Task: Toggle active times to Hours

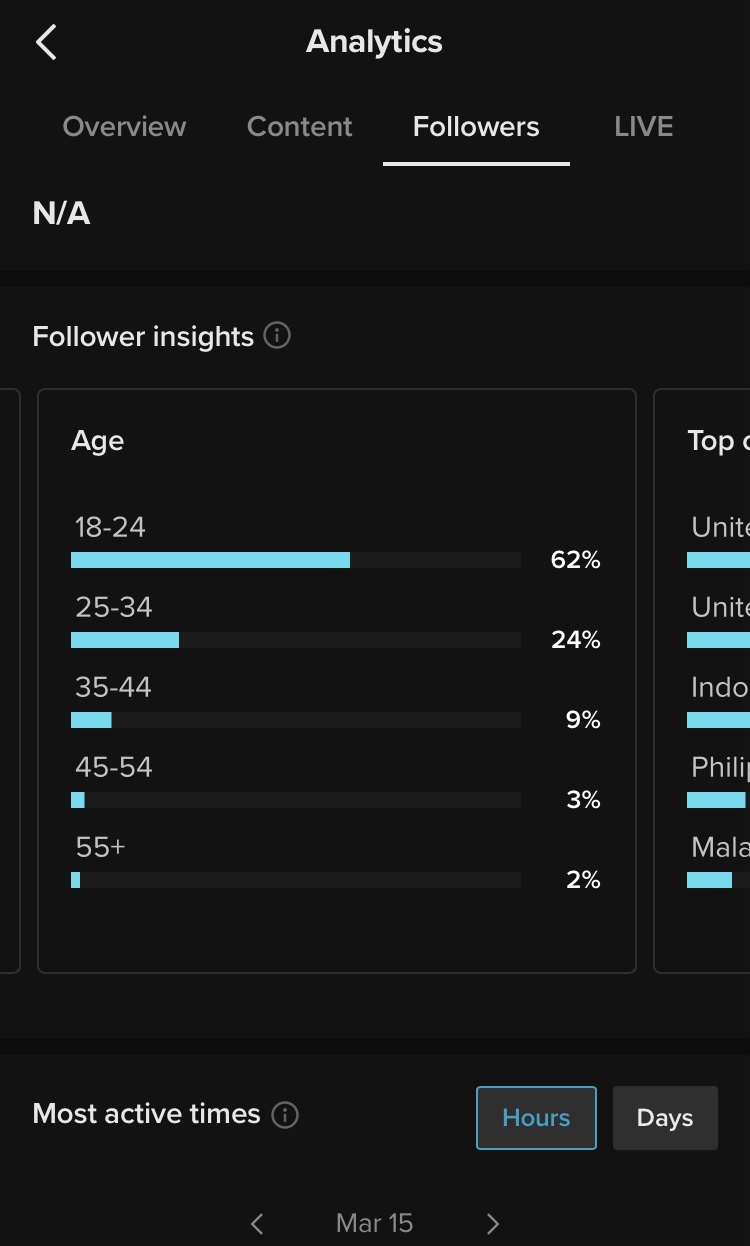Action: [x=536, y=1118]
